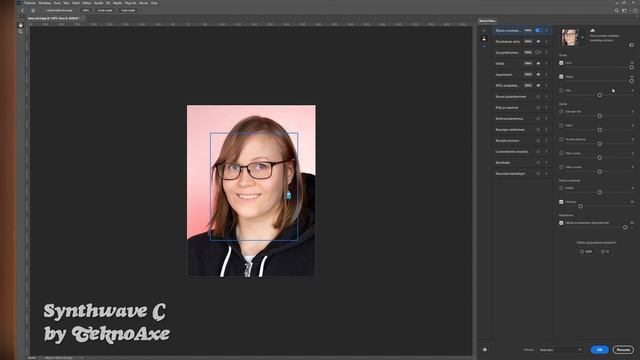This screenshot has height=360, width=640.
Task: Expand arrow on Hiusten paksuus row
Action: tap(633, 139)
